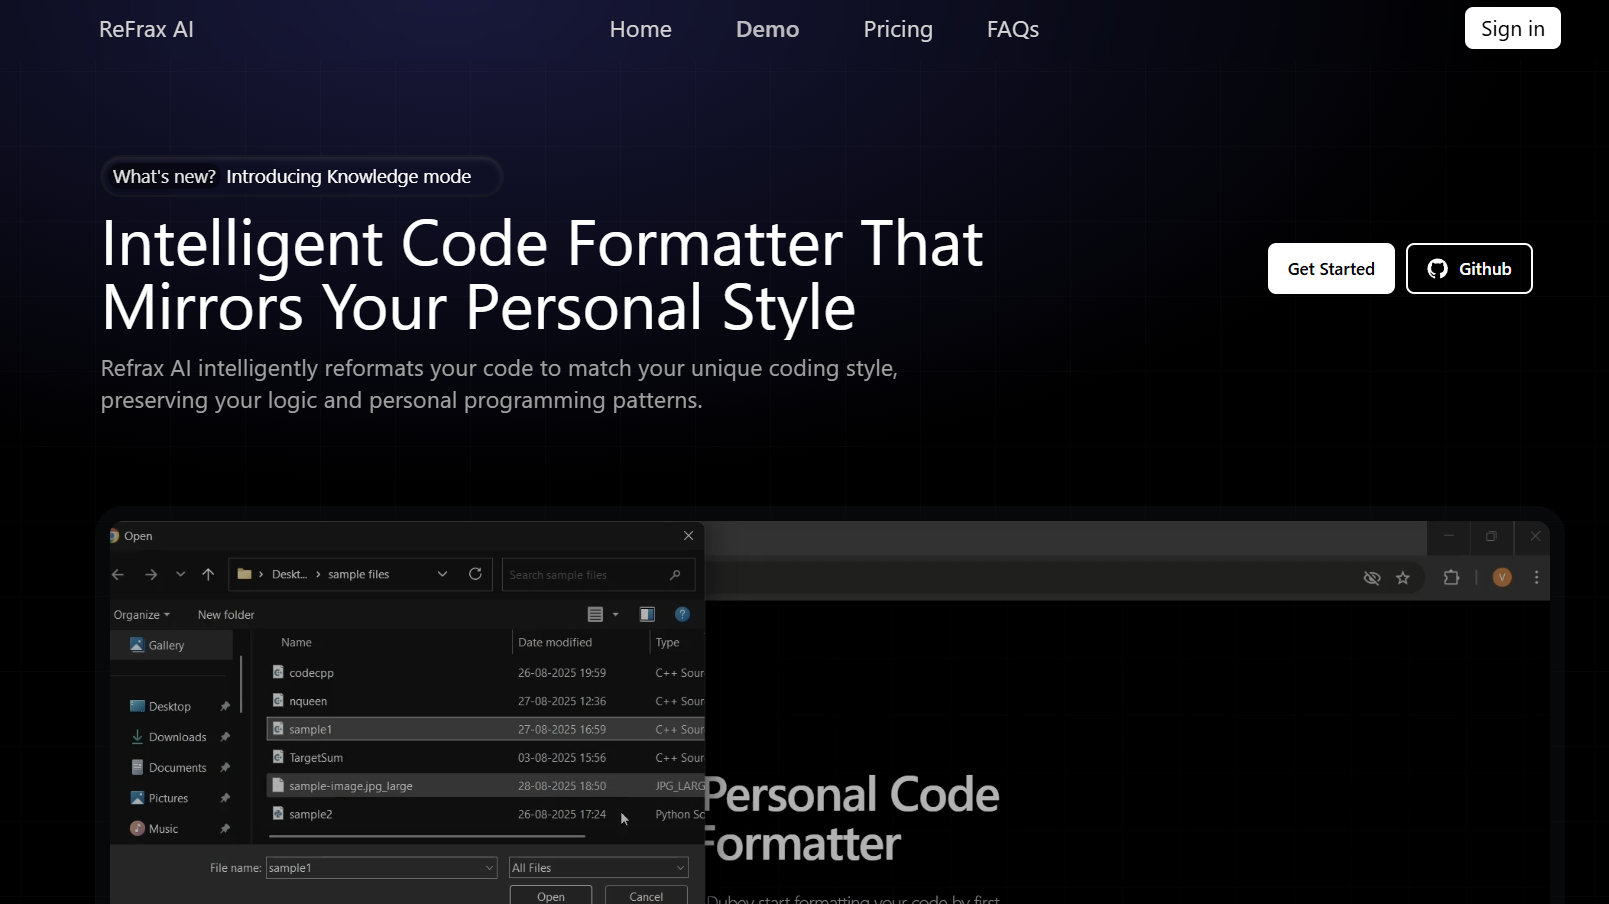This screenshot has width=1609, height=904.
Task: Click the bookmark star icon in browser
Action: pos(1403,578)
